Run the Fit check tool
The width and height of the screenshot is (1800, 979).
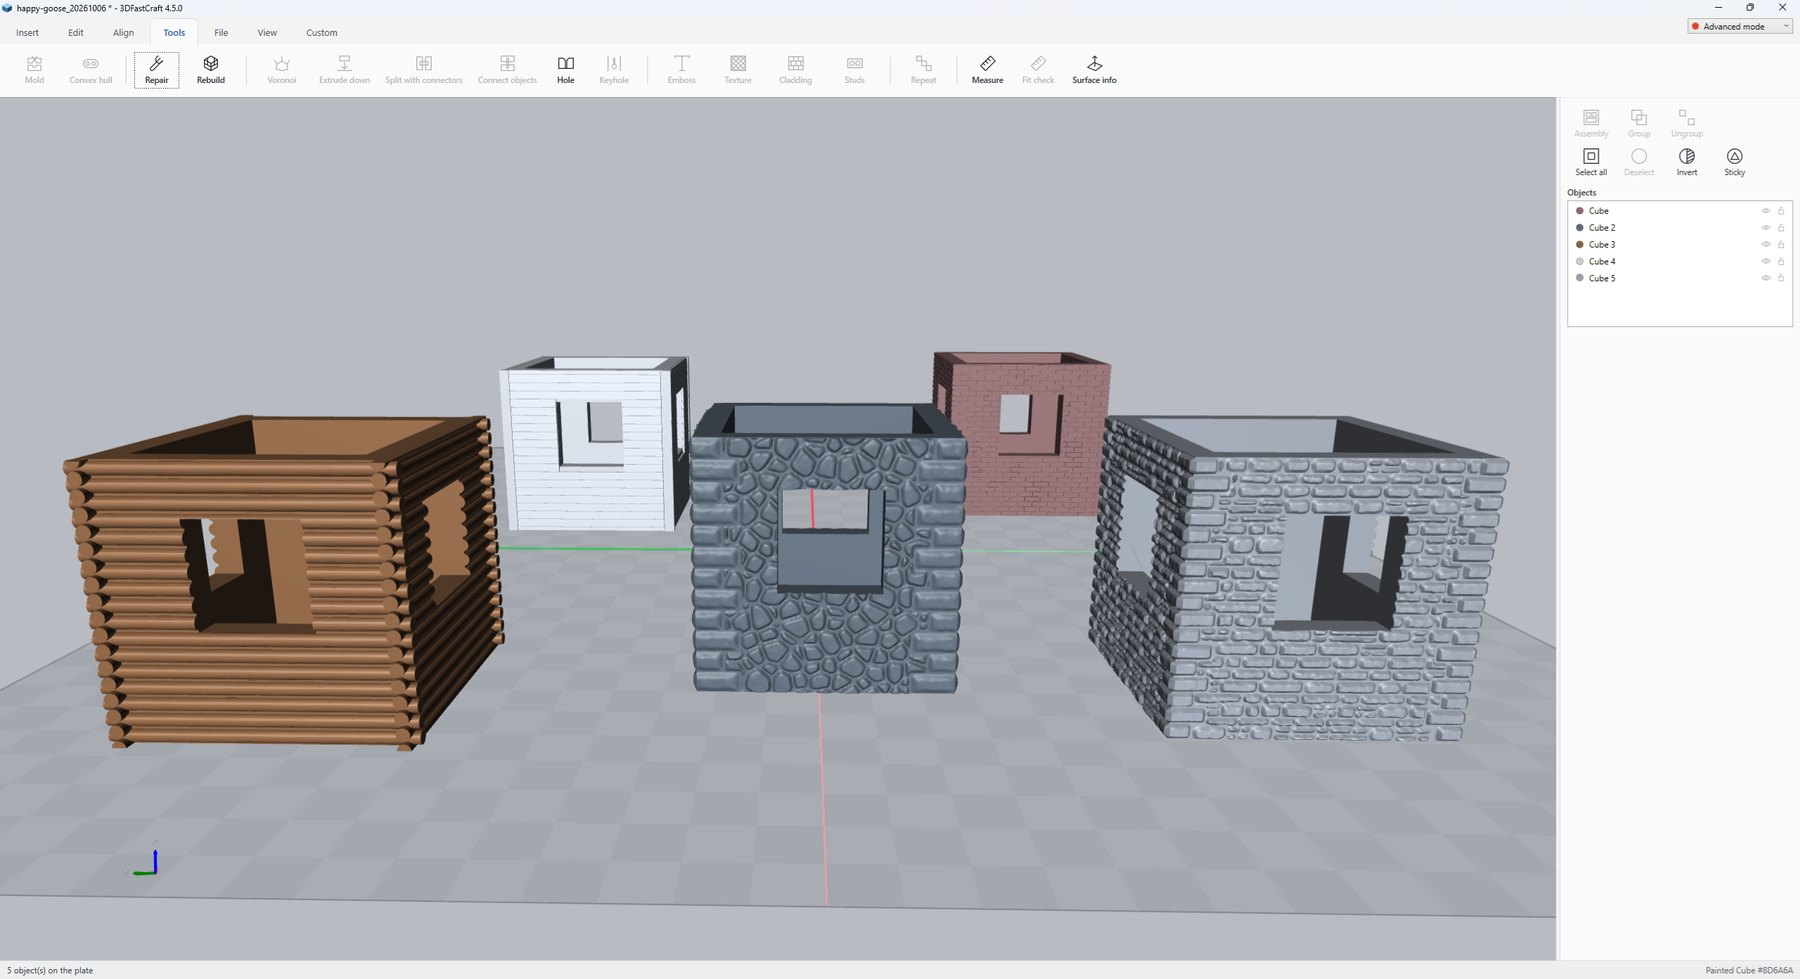point(1038,70)
